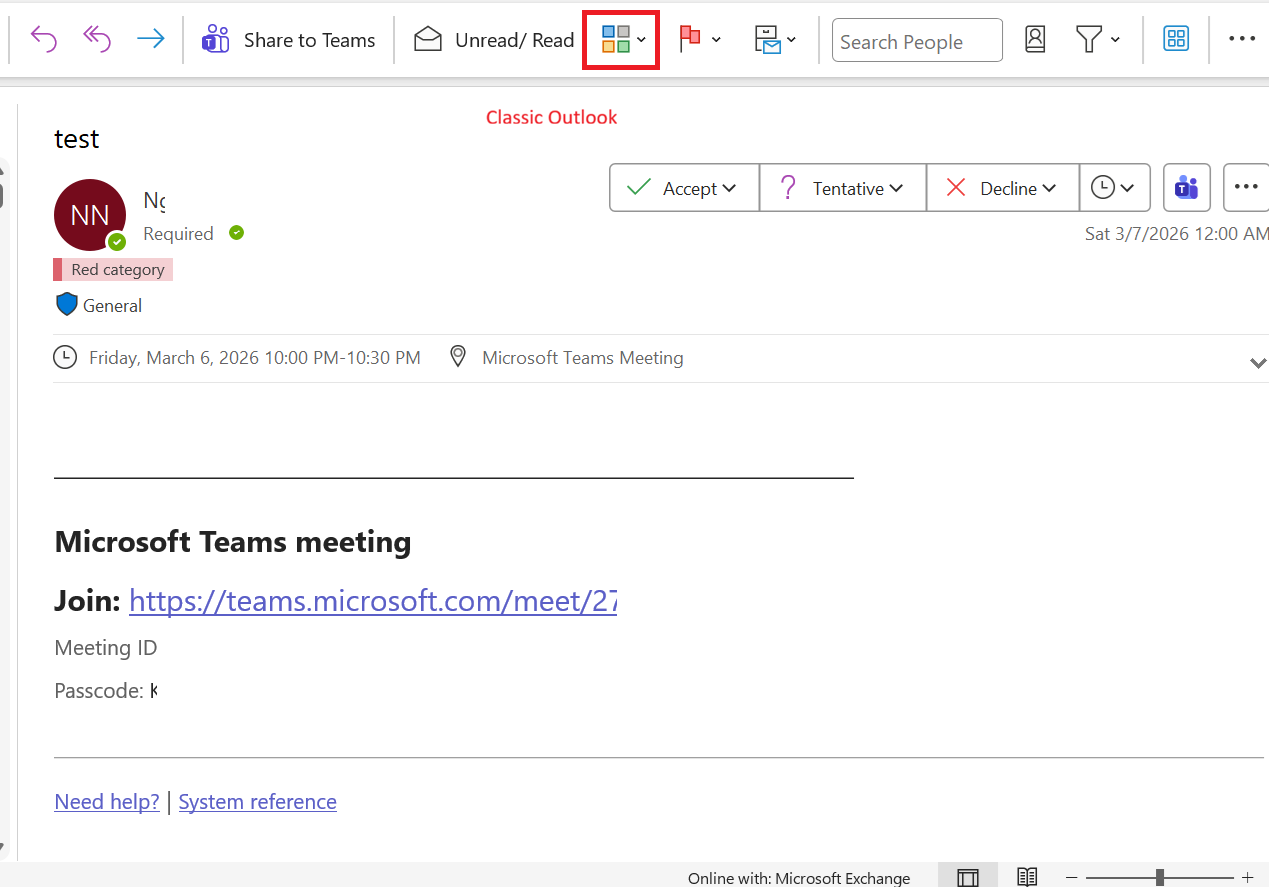
Task: Expand the Accept options chevron
Action: [729, 188]
